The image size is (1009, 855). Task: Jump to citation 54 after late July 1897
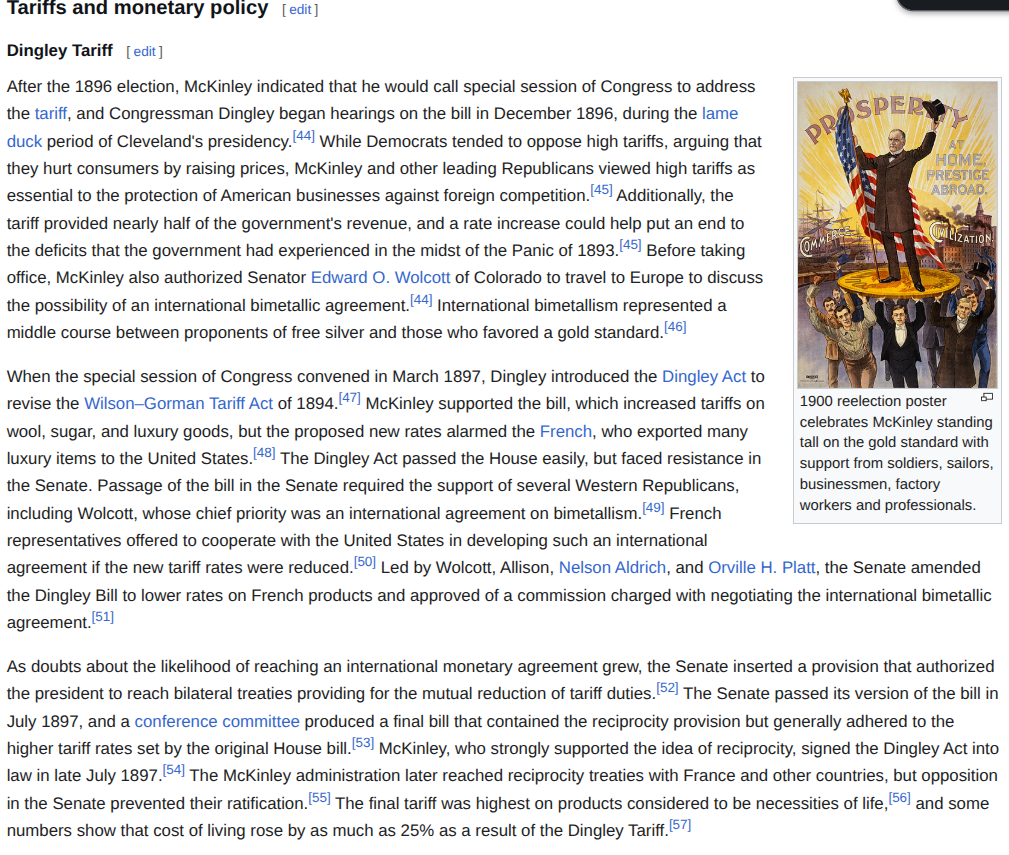pyautogui.click(x=174, y=771)
